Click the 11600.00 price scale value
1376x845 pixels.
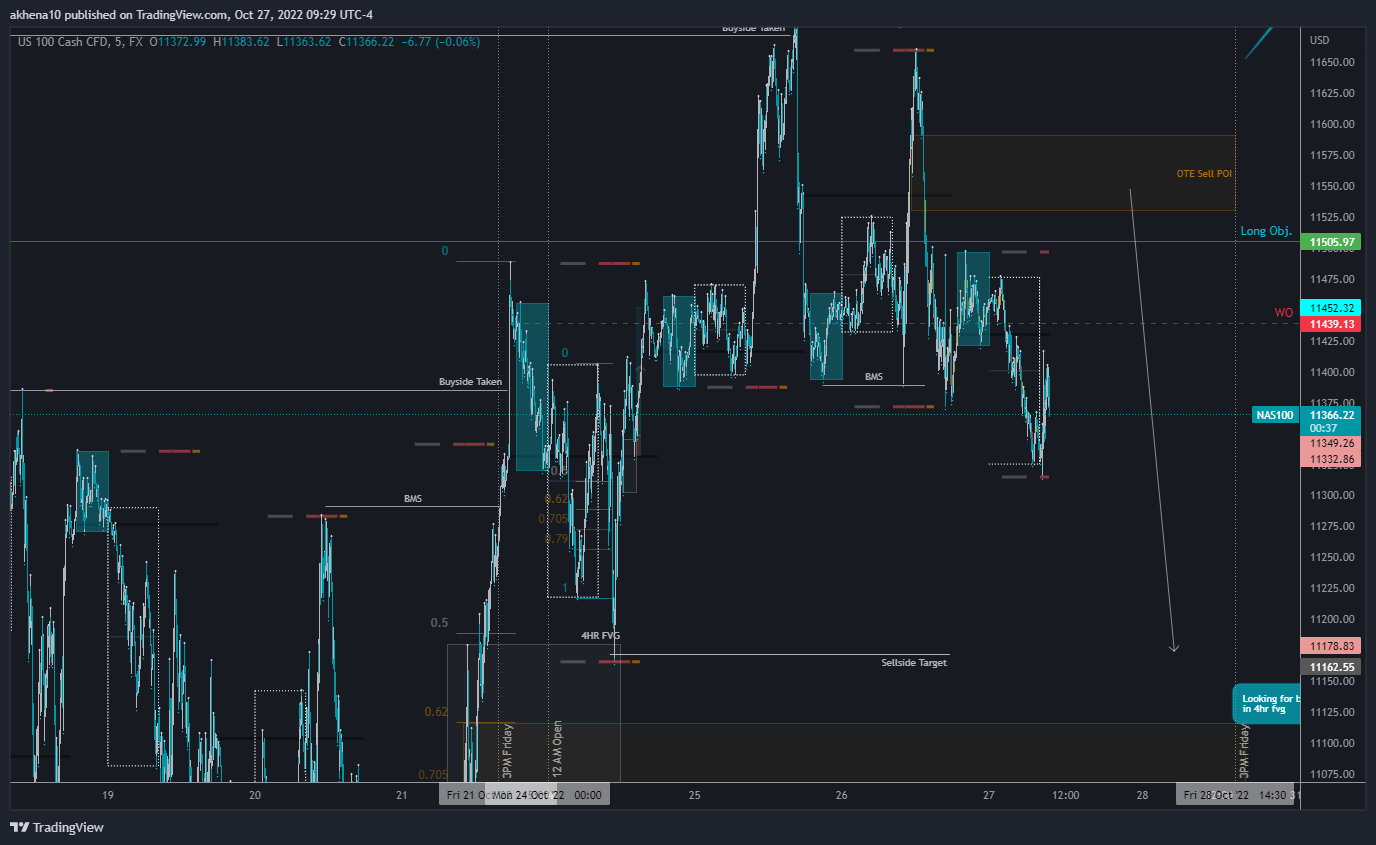(x=1331, y=124)
